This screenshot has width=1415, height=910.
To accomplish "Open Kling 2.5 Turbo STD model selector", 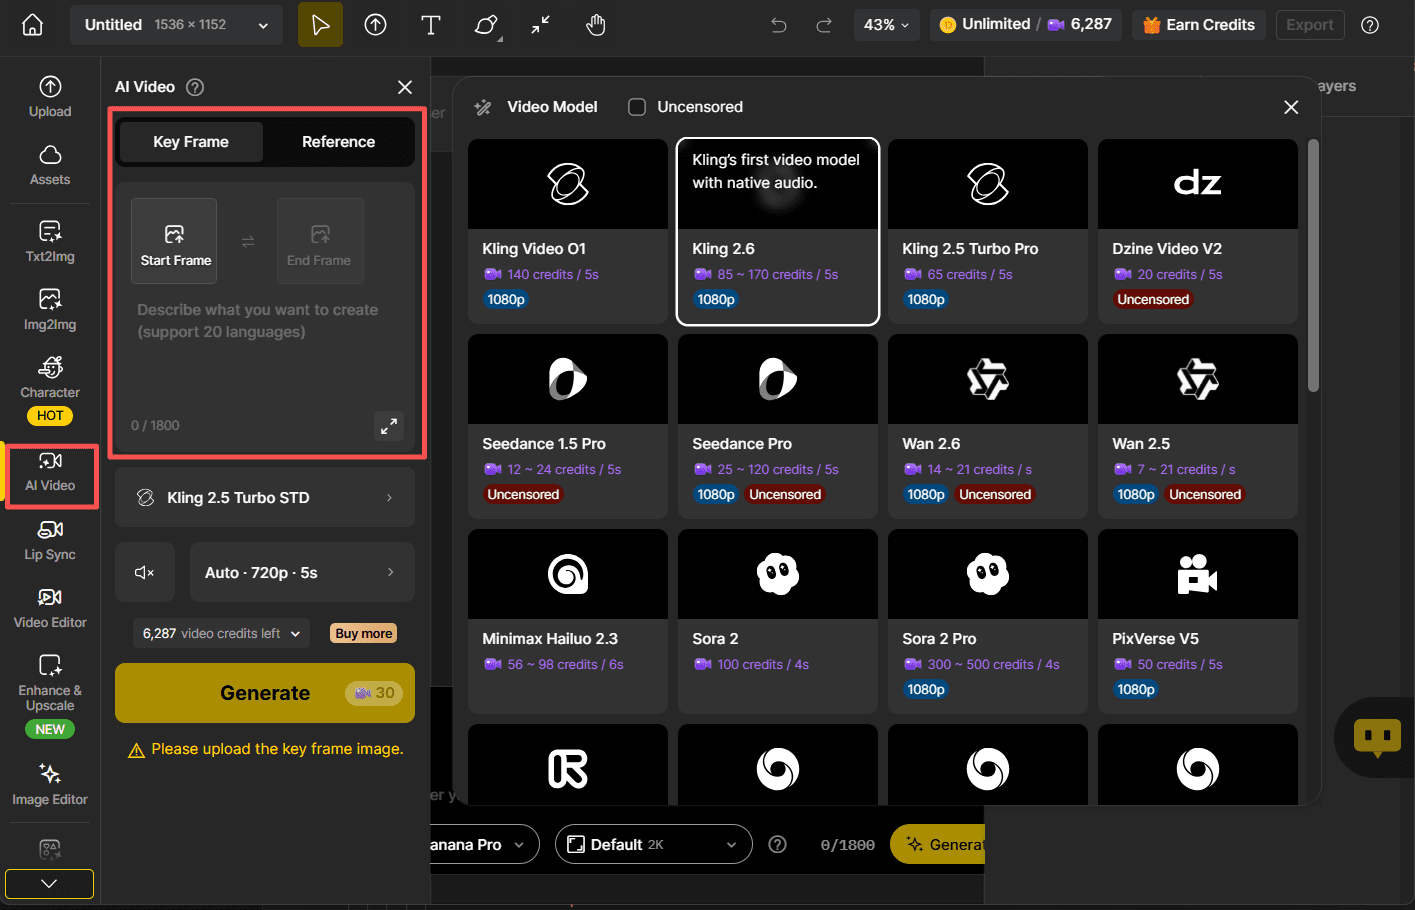I will [265, 497].
